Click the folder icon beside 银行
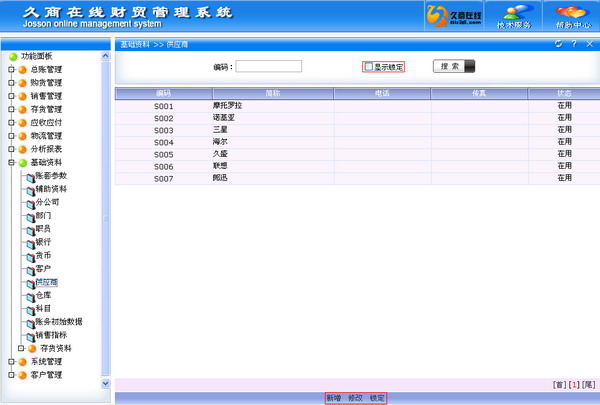 31,244
